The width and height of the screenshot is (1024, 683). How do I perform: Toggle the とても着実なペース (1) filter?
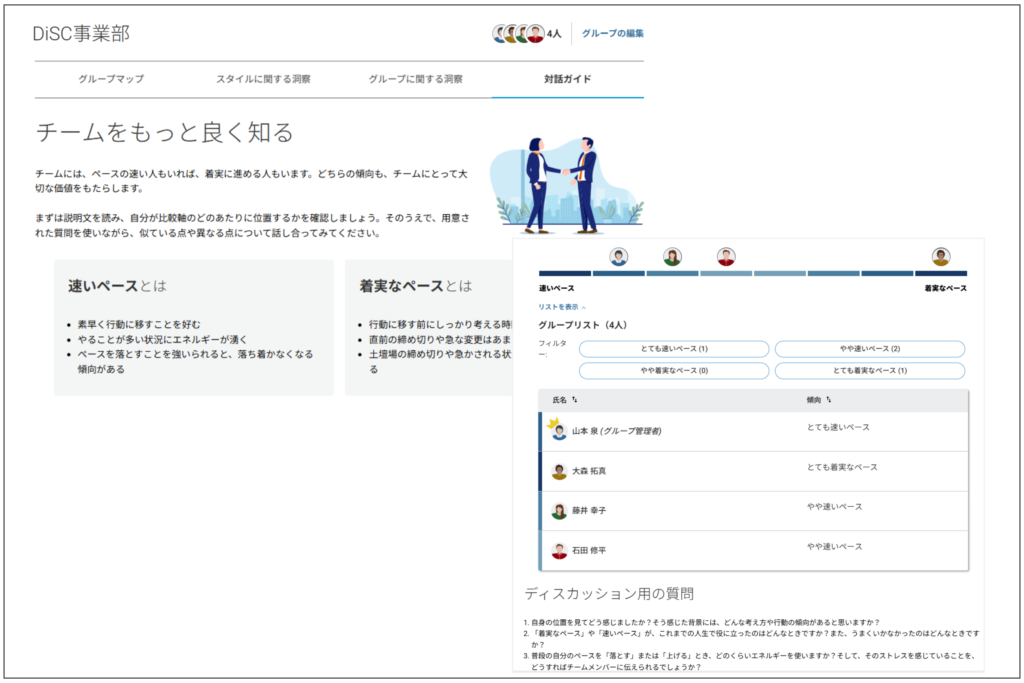(869, 371)
